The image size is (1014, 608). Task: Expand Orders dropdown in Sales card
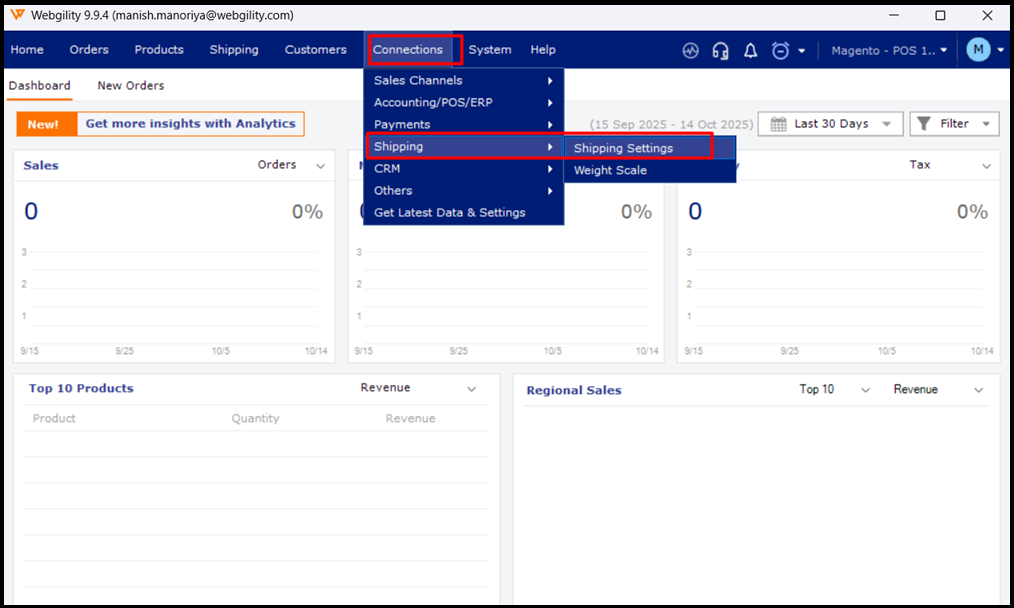pyautogui.click(x=320, y=166)
